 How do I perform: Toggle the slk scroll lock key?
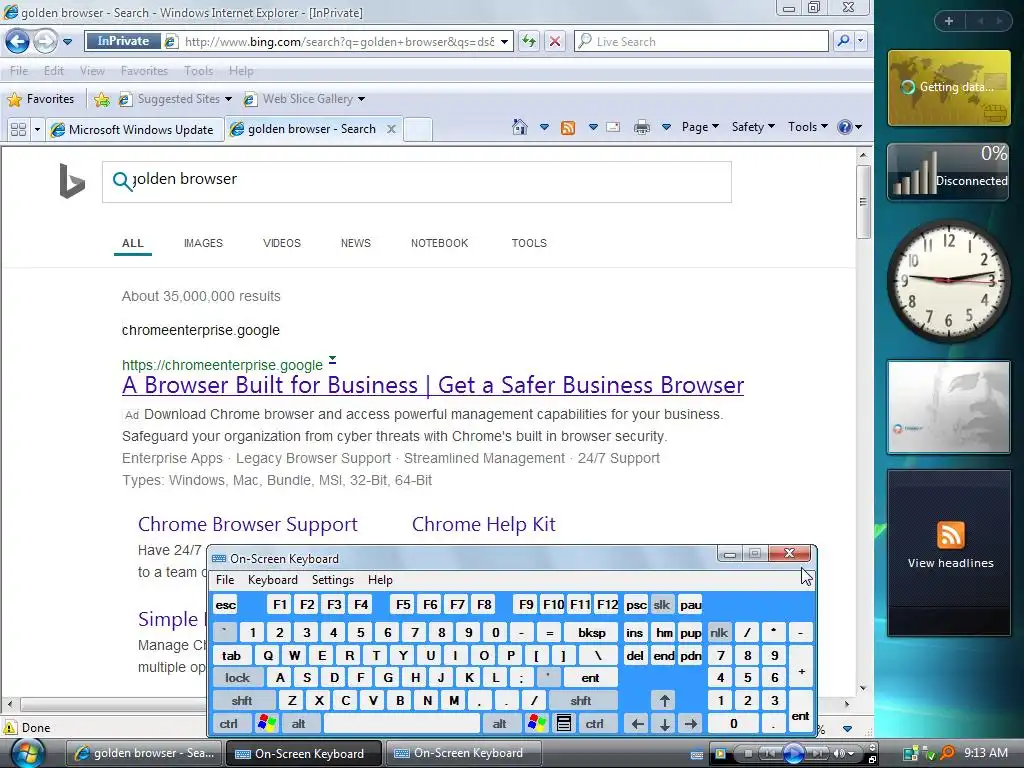(x=662, y=605)
